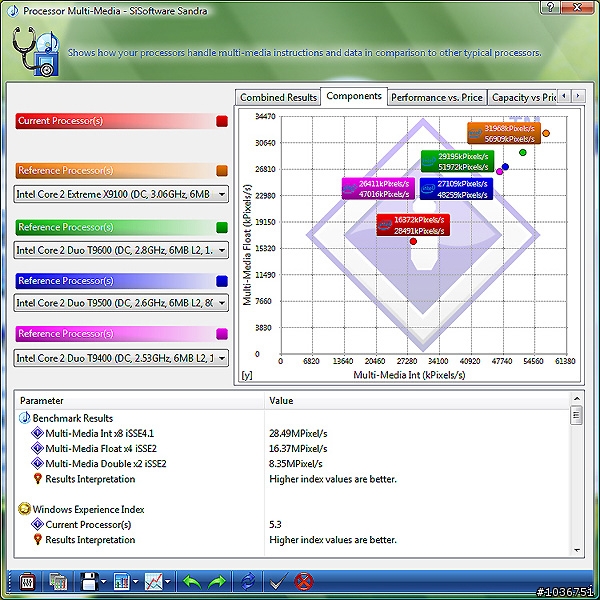Click the results list scroll down arrow

point(577,550)
